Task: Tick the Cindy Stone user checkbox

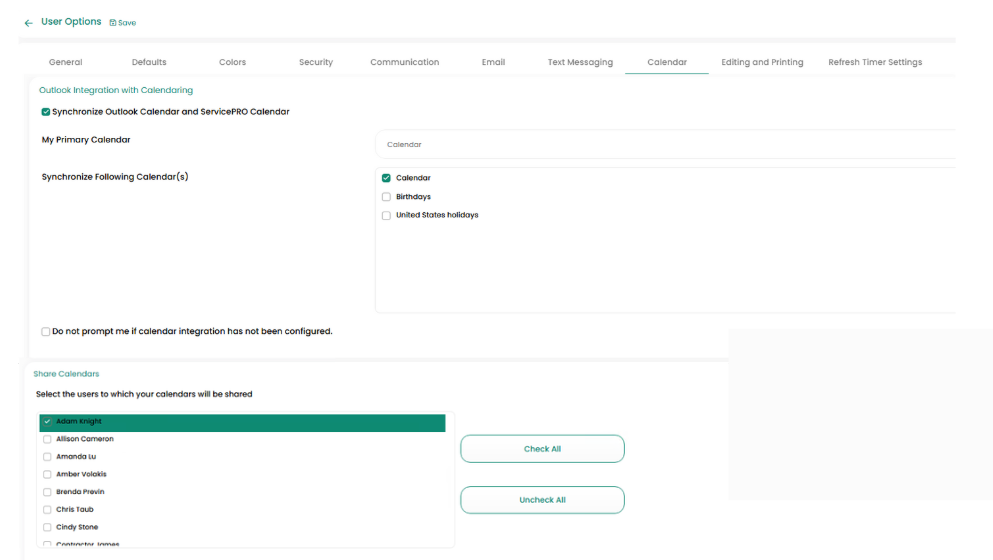Action: tap(47, 527)
